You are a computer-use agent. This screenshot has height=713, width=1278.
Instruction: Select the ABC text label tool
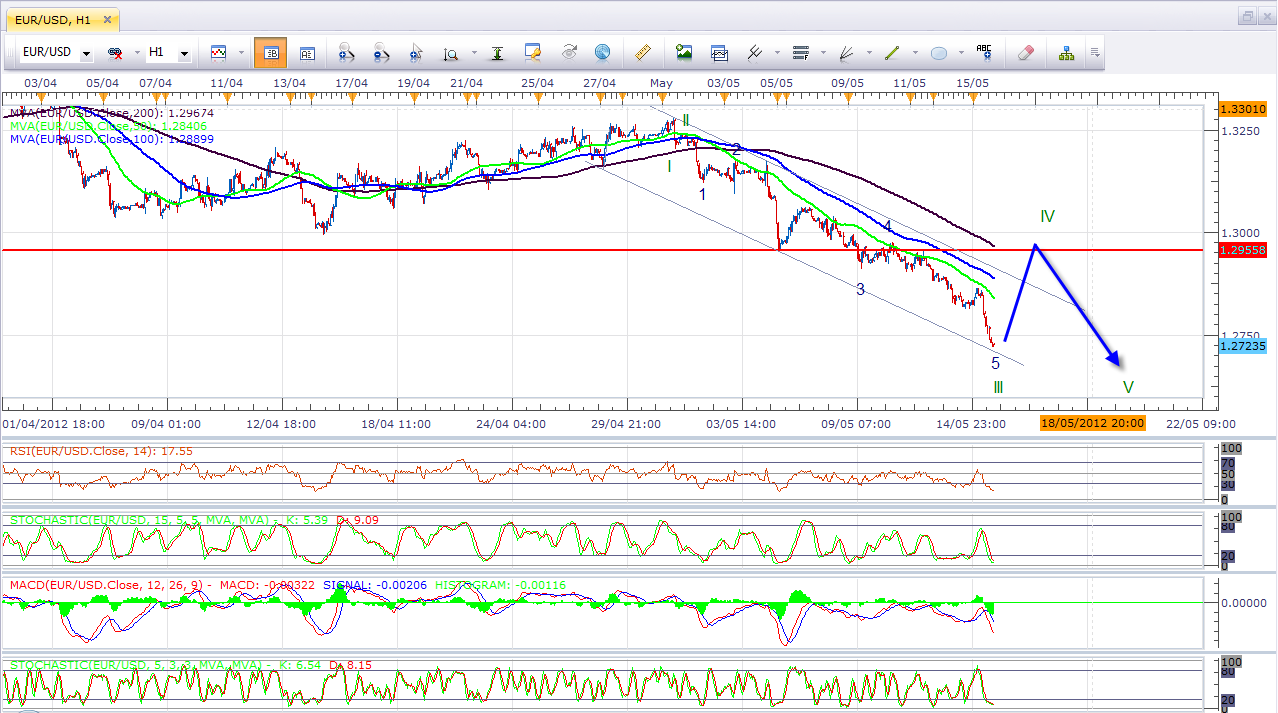pyautogui.click(x=984, y=52)
